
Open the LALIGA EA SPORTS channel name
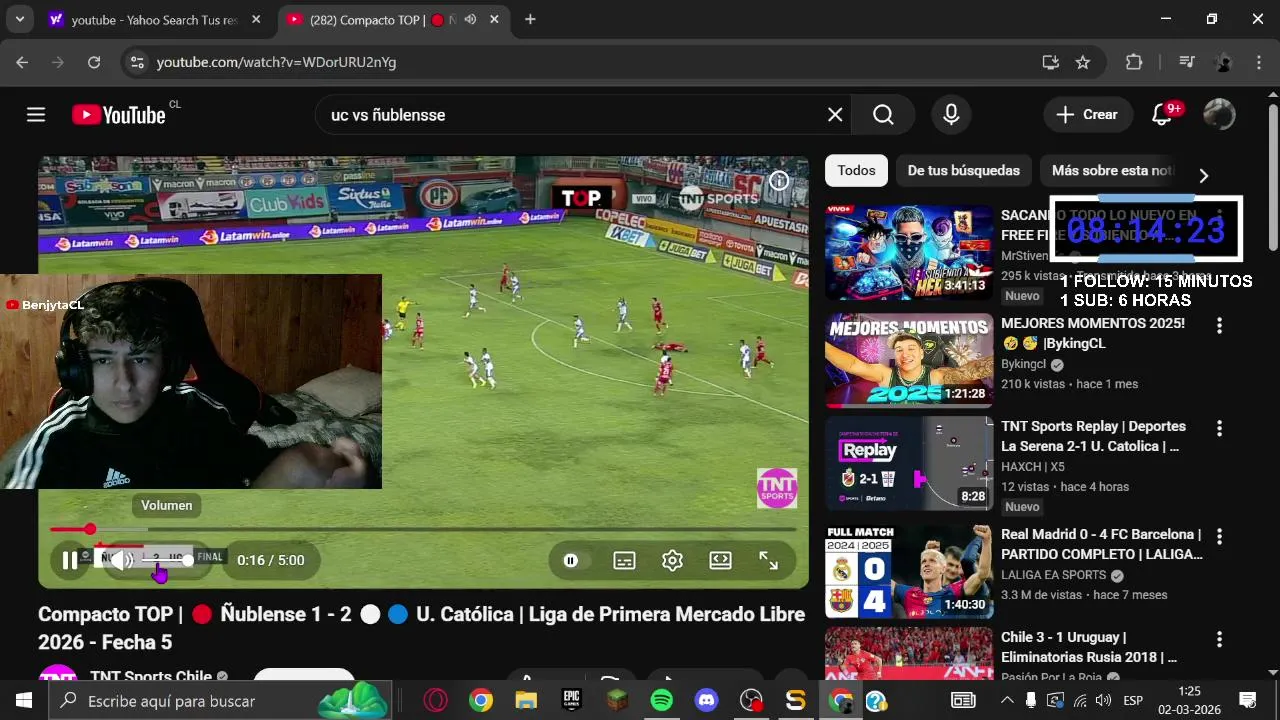click(1053, 575)
